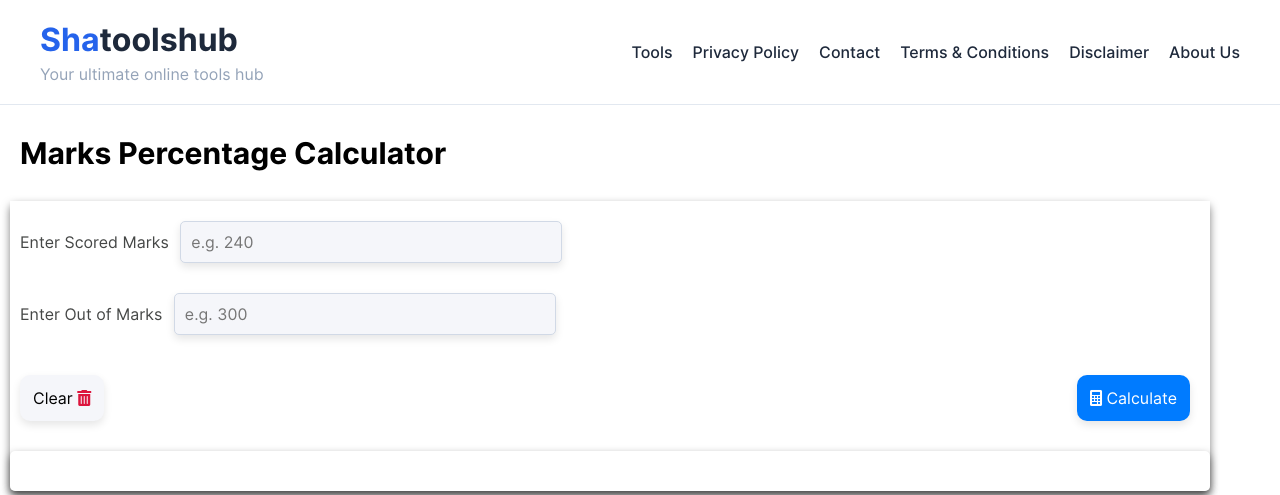Click the red trash icon on the Clear button
1280x495 pixels.
(x=84, y=398)
